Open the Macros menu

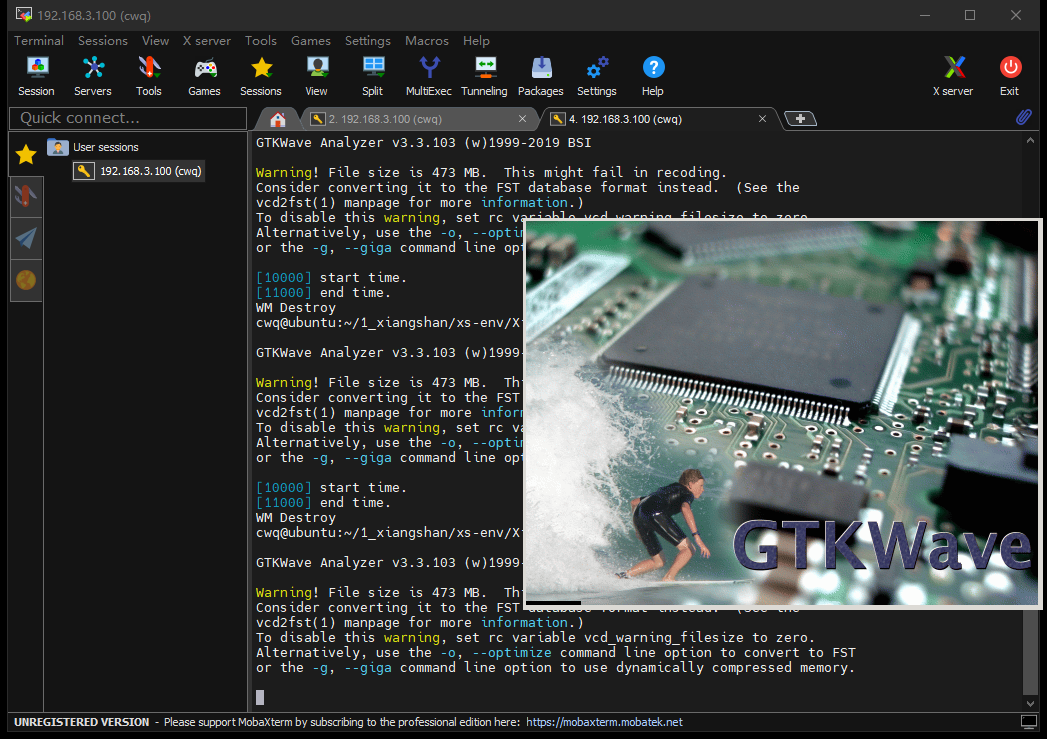pyautogui.click(x=427, y=41)
